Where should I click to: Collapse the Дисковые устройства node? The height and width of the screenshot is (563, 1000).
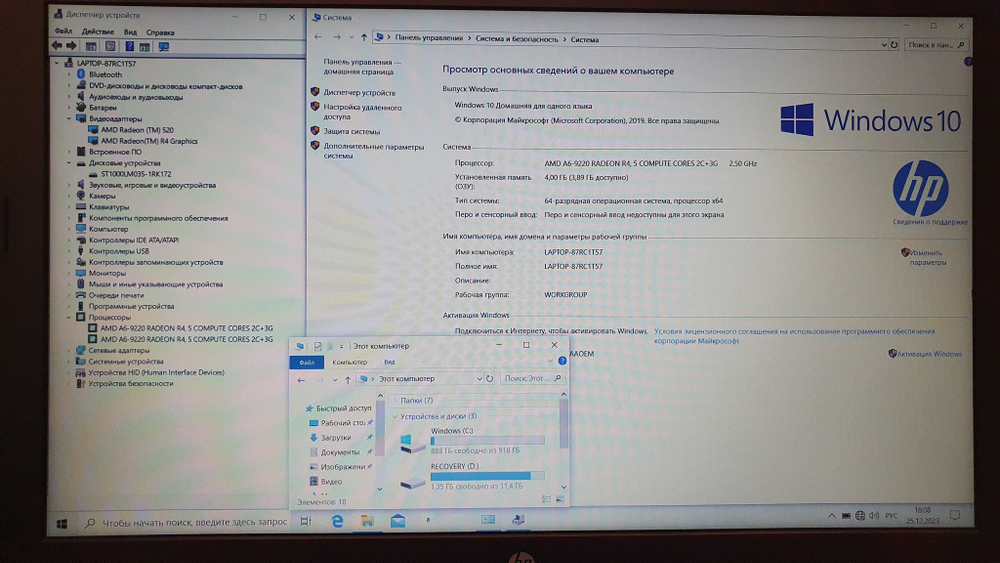click(69, 163)
